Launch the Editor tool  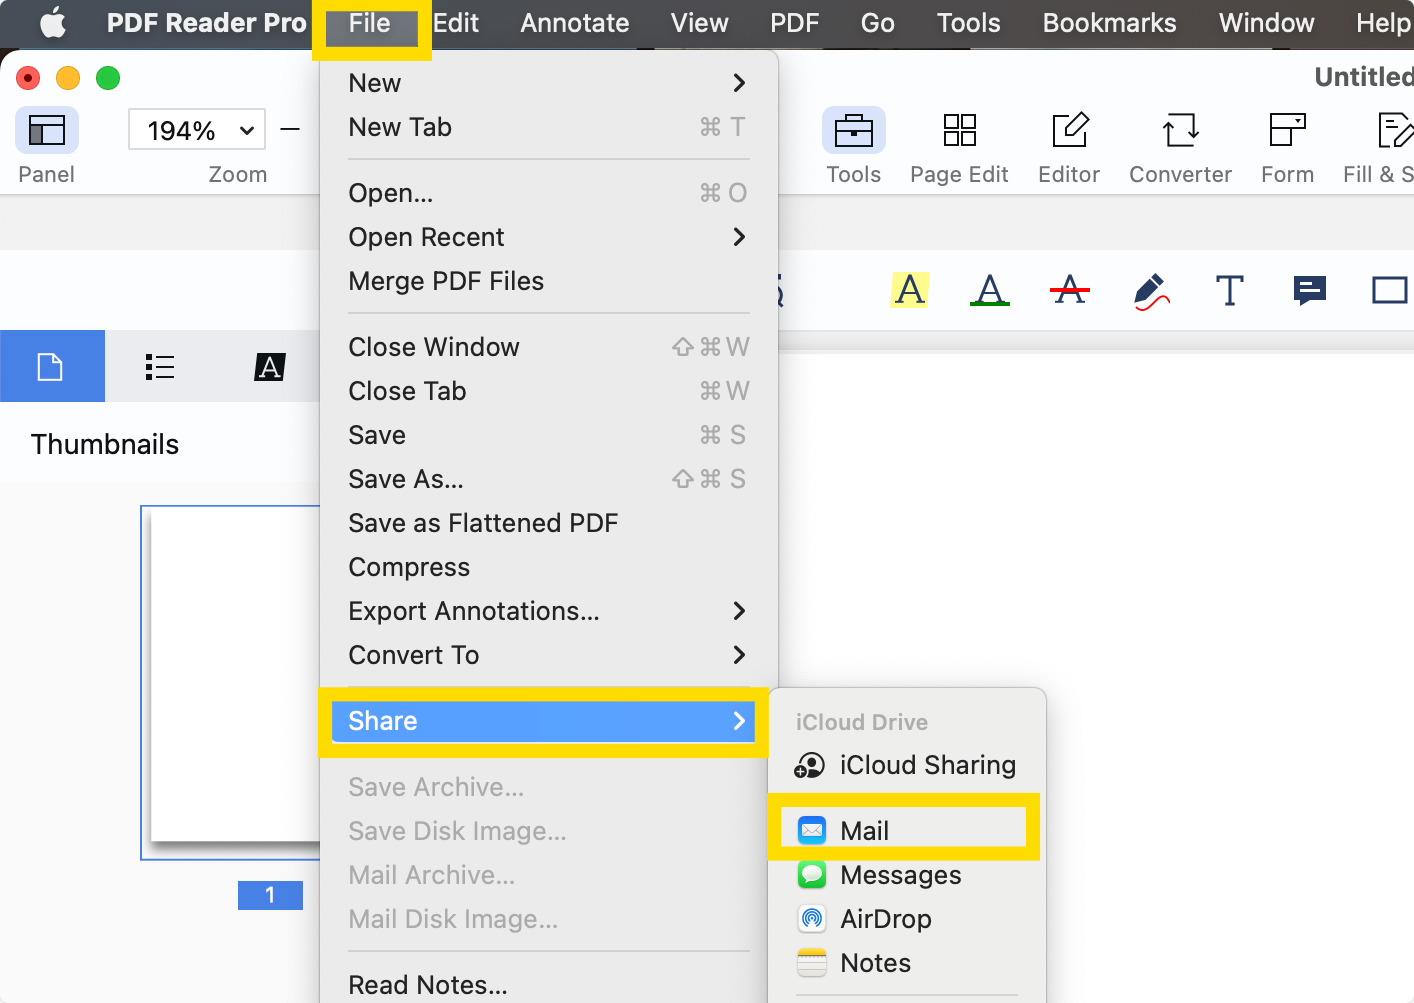1069,130
